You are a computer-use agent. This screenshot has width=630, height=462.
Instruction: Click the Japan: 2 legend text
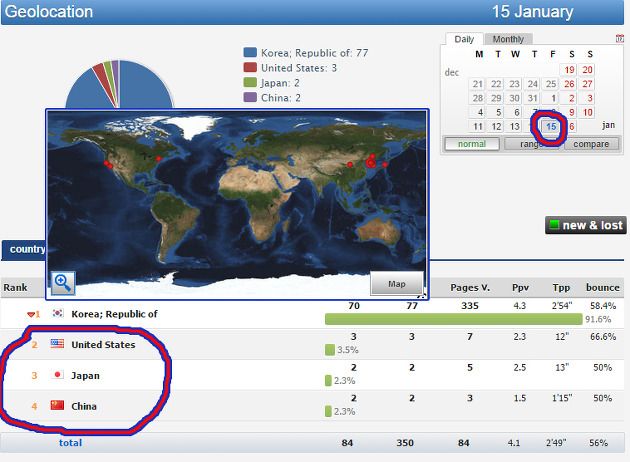(x=280, y=83)
